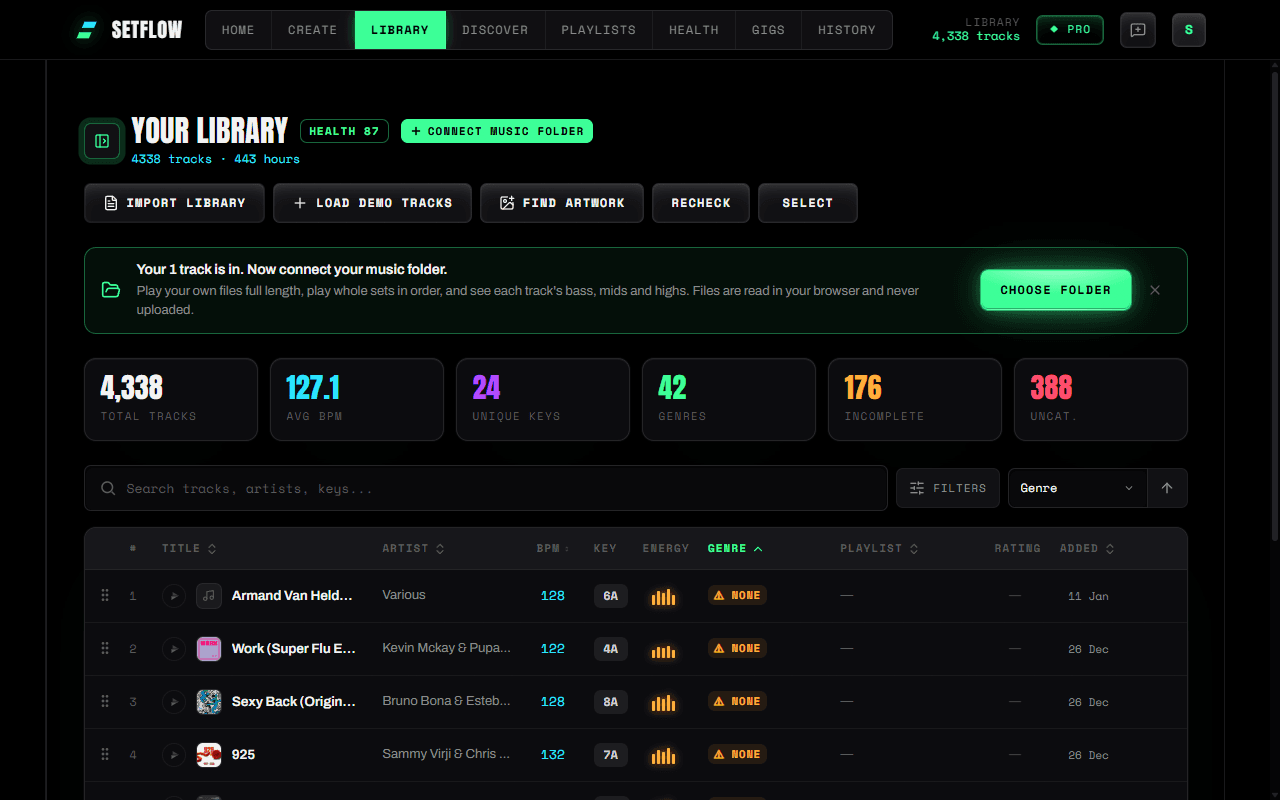Click the Connect Music Folder button
1280x800 pixels.
[x=497, y=131]
